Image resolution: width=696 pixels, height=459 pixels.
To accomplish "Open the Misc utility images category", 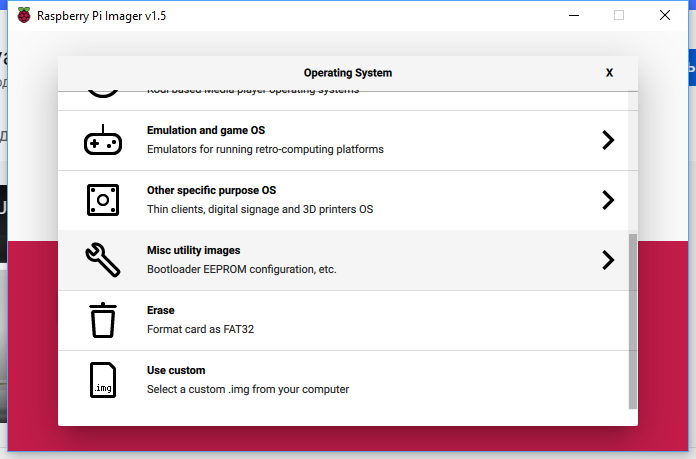I will [343, 260].
